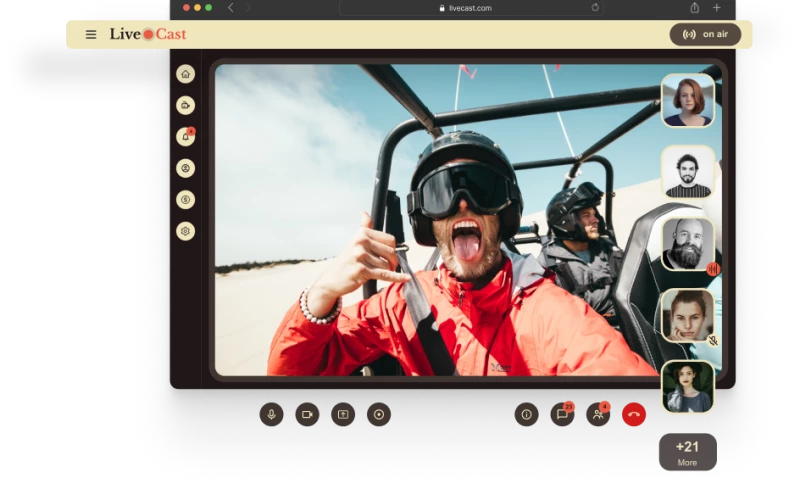
Task: Open the camera section in sidebar
Action: [x=185, y=105]
